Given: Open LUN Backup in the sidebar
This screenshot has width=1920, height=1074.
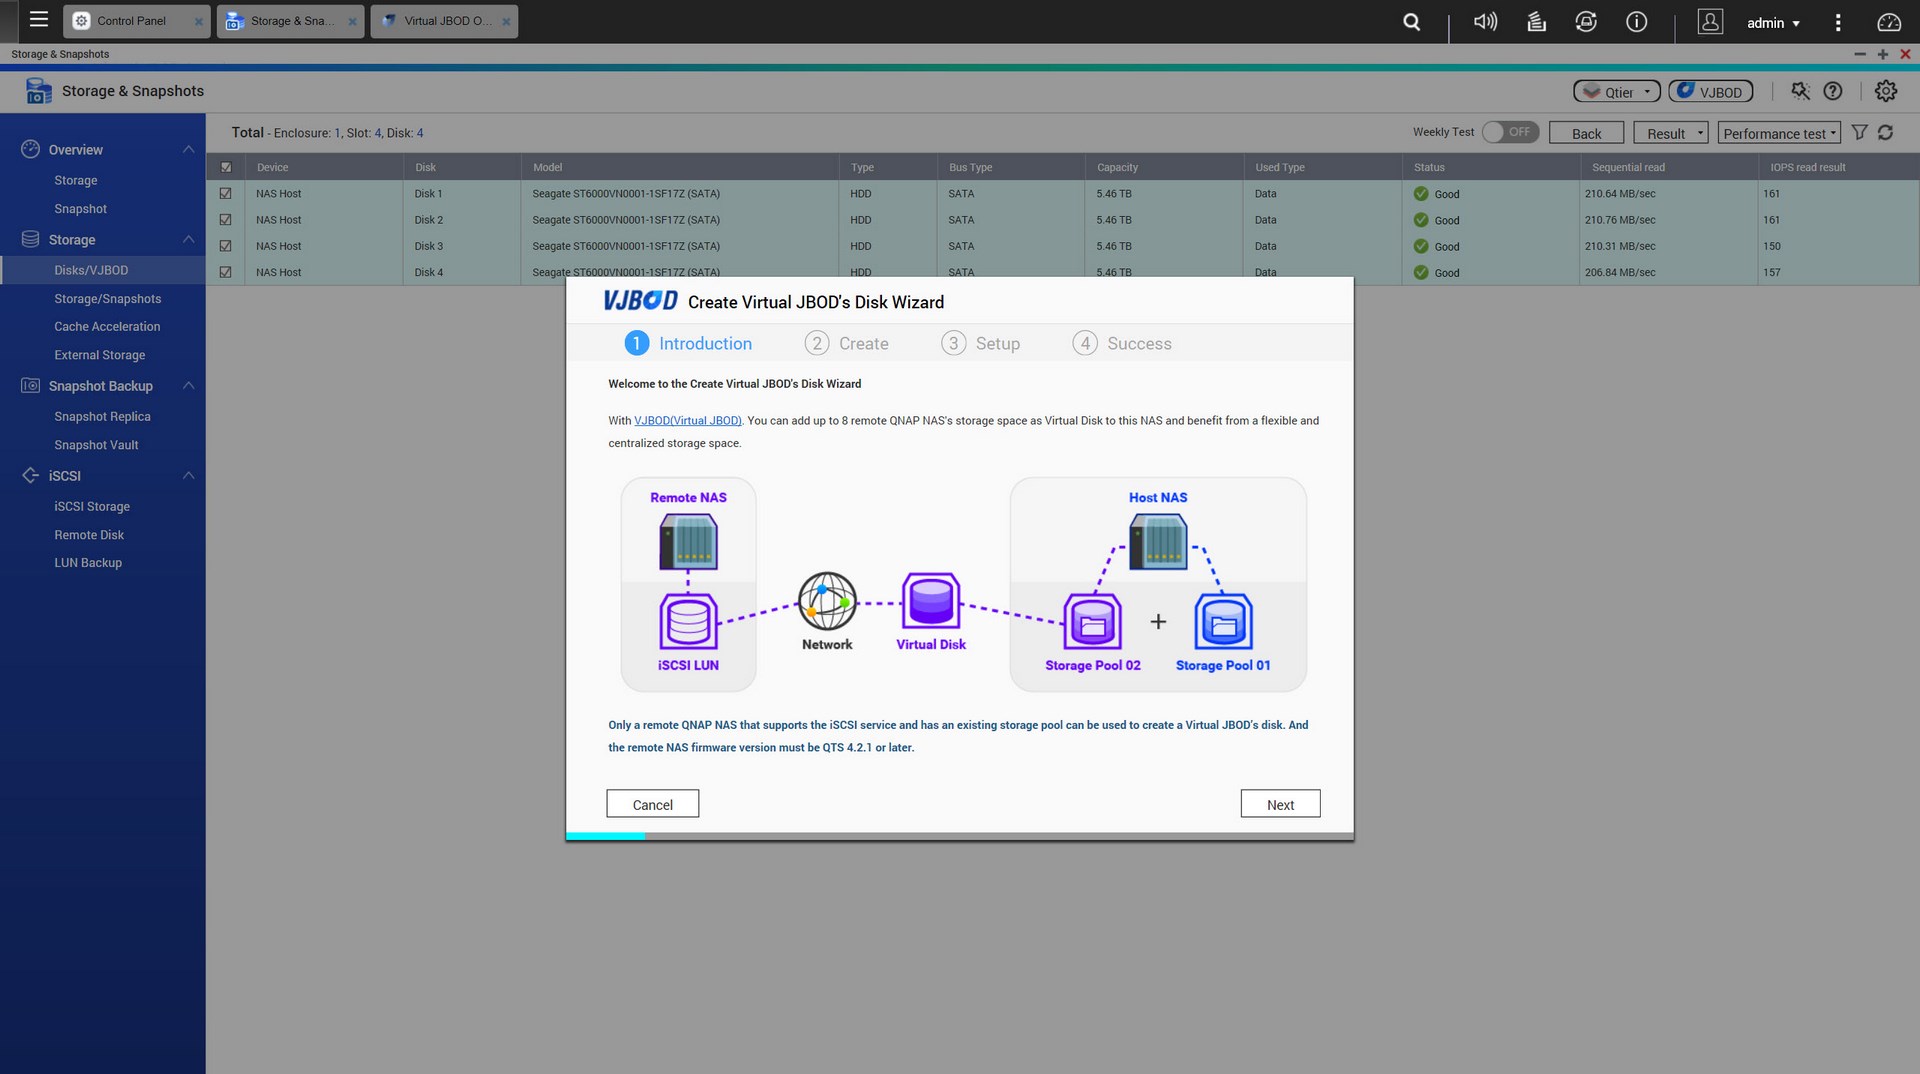Looking at the screenshot, I should coord(88,562).
